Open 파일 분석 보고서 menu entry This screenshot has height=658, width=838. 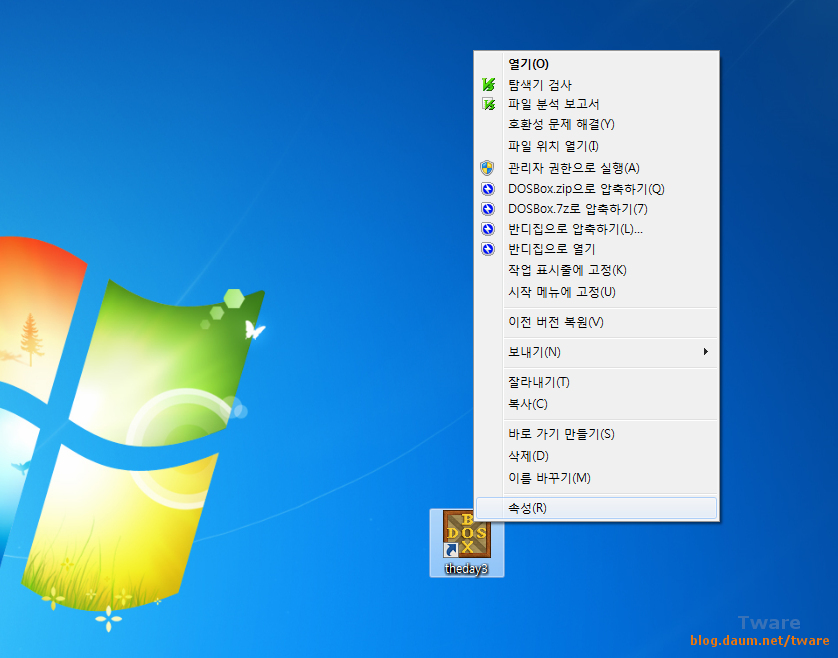tap(596, 104)
